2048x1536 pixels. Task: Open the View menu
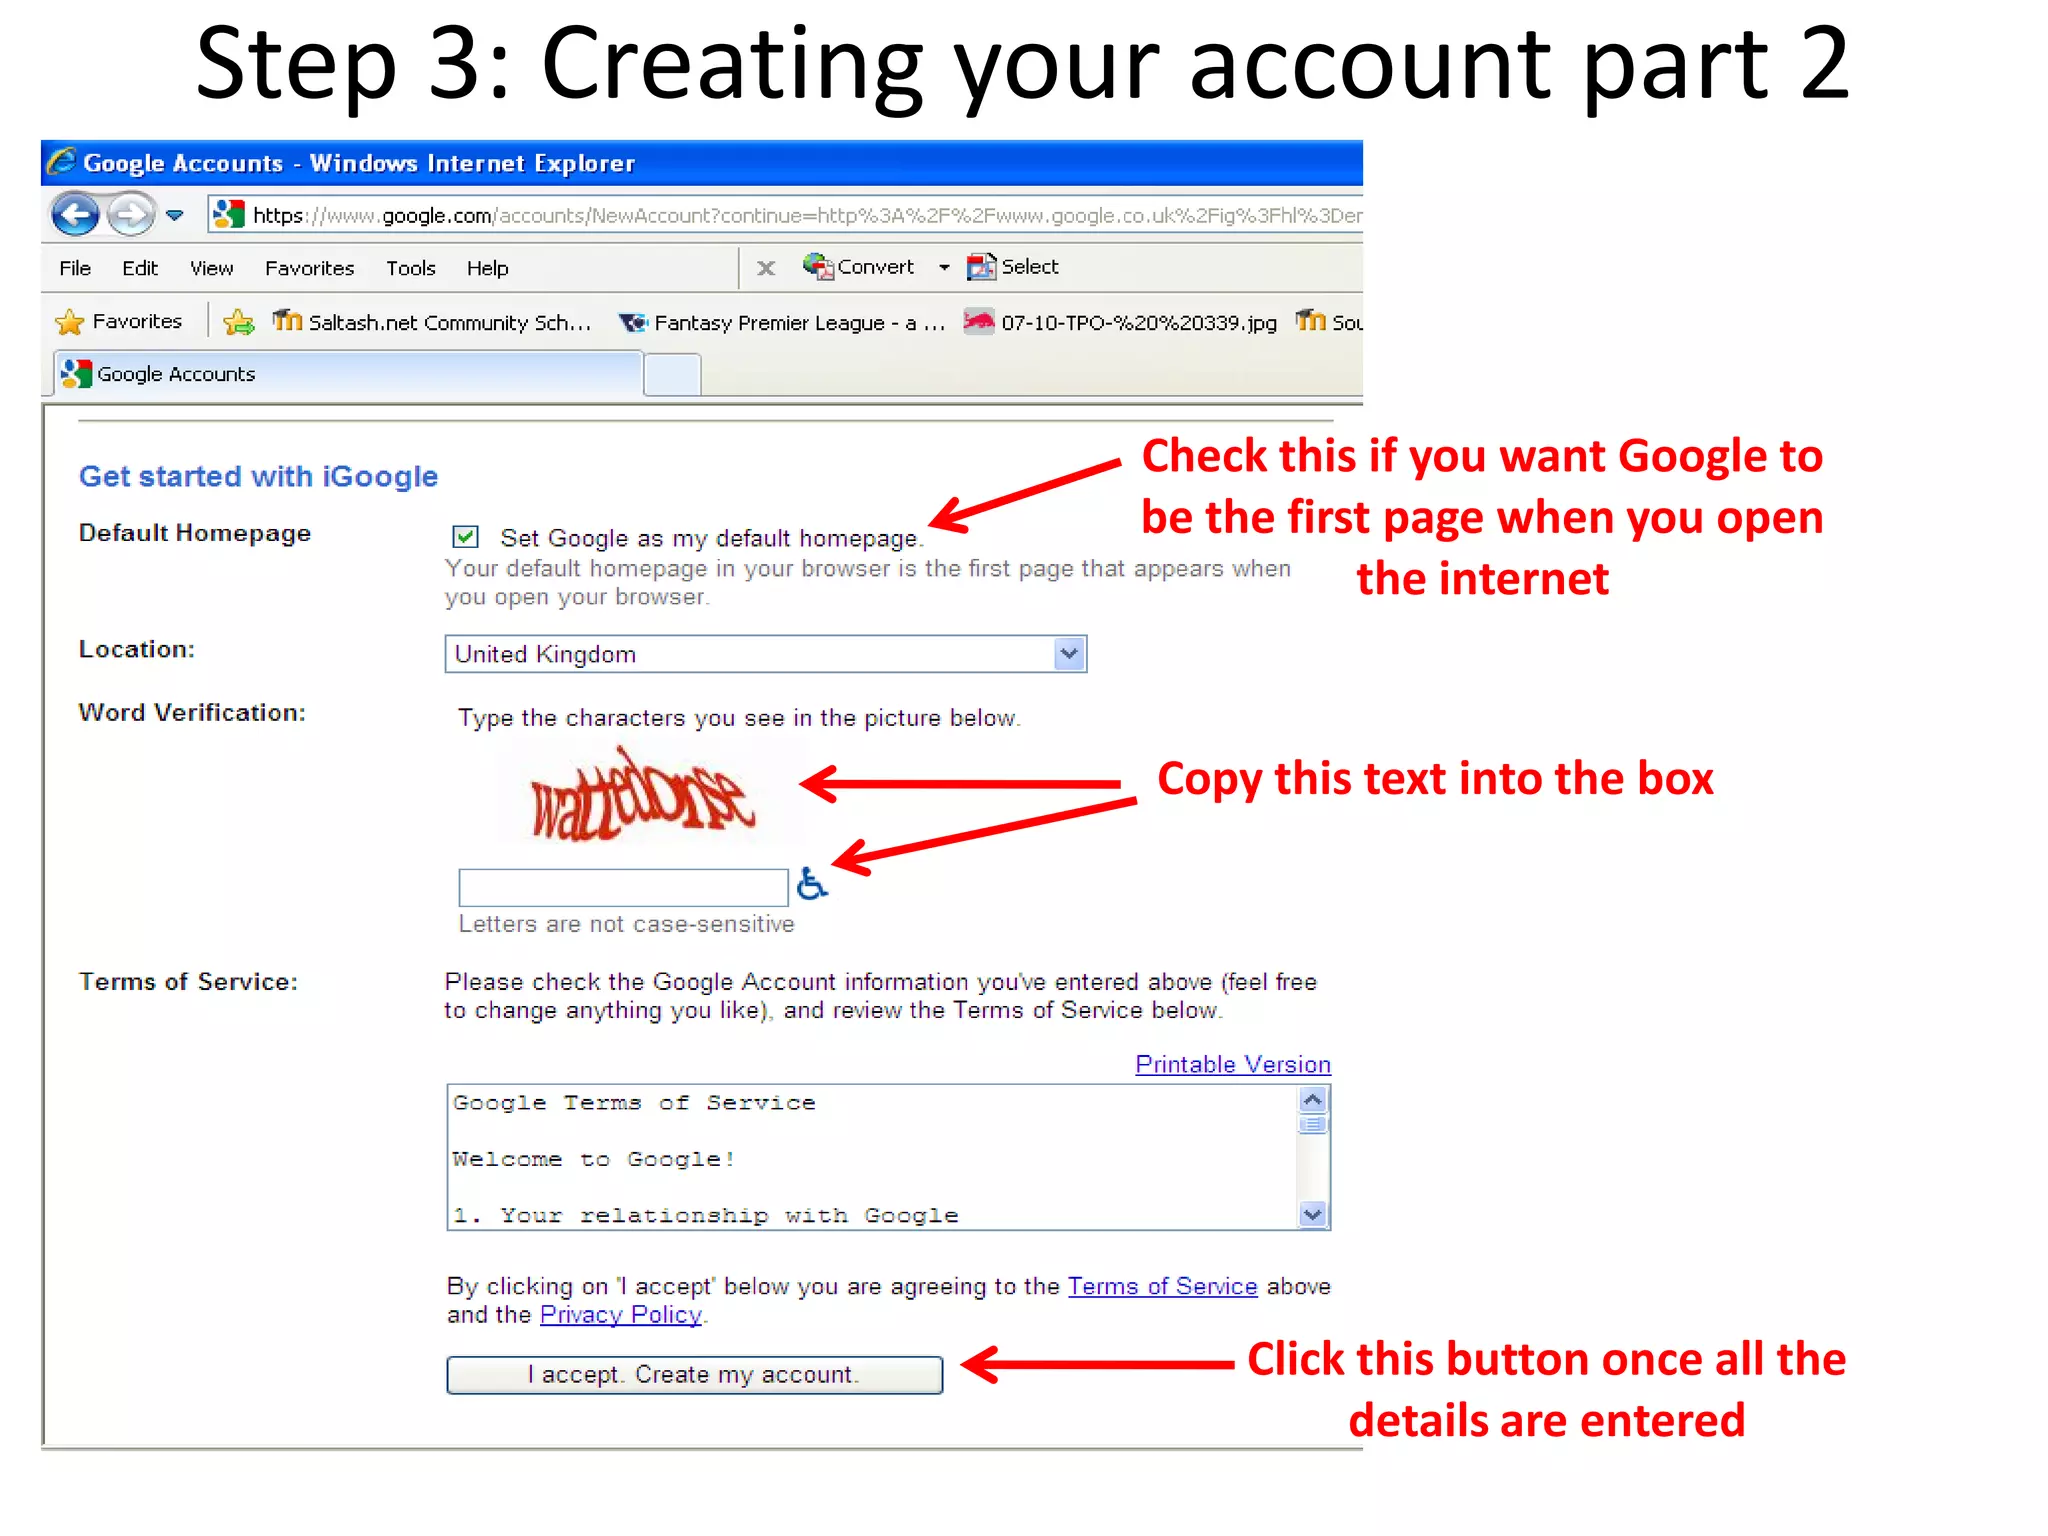click(x=212, y=268)
